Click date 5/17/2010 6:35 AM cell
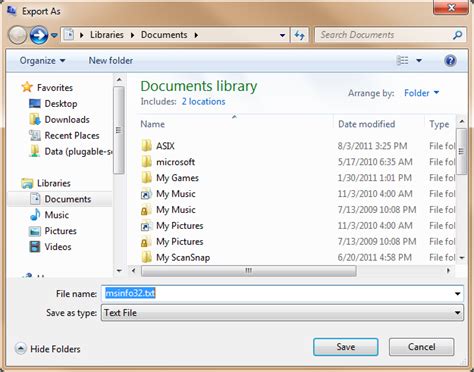Image resolution: width=474 pixels, height=372 pixels. pos(375,162)
